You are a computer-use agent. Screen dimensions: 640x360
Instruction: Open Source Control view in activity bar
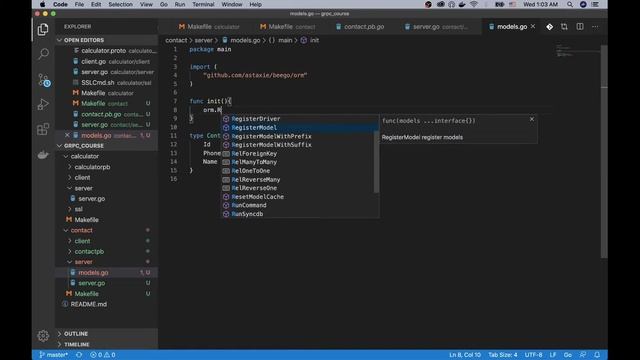tap(43, 80)
